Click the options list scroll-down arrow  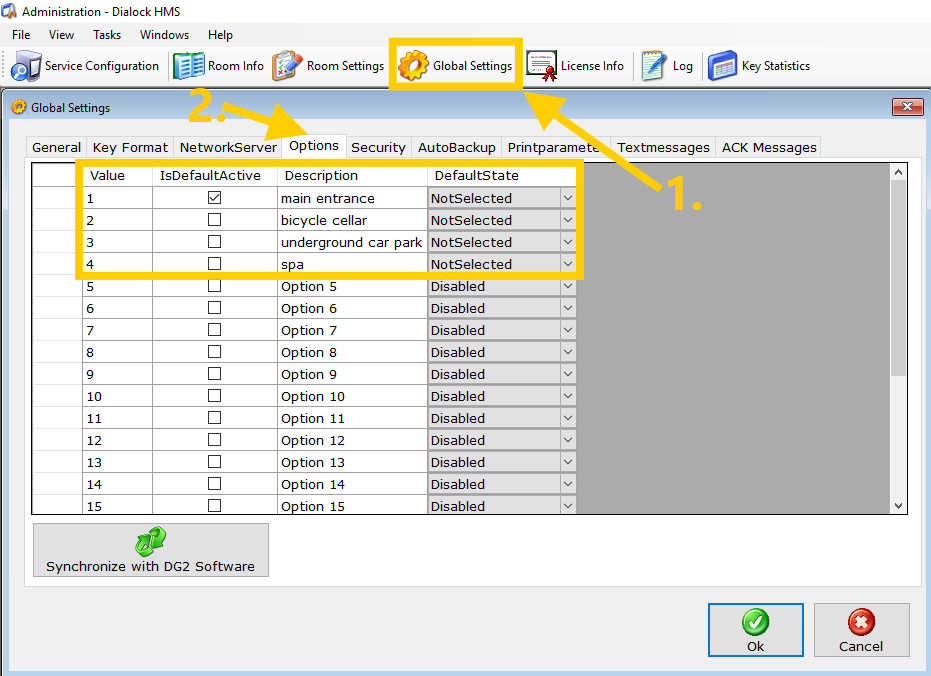897,506
